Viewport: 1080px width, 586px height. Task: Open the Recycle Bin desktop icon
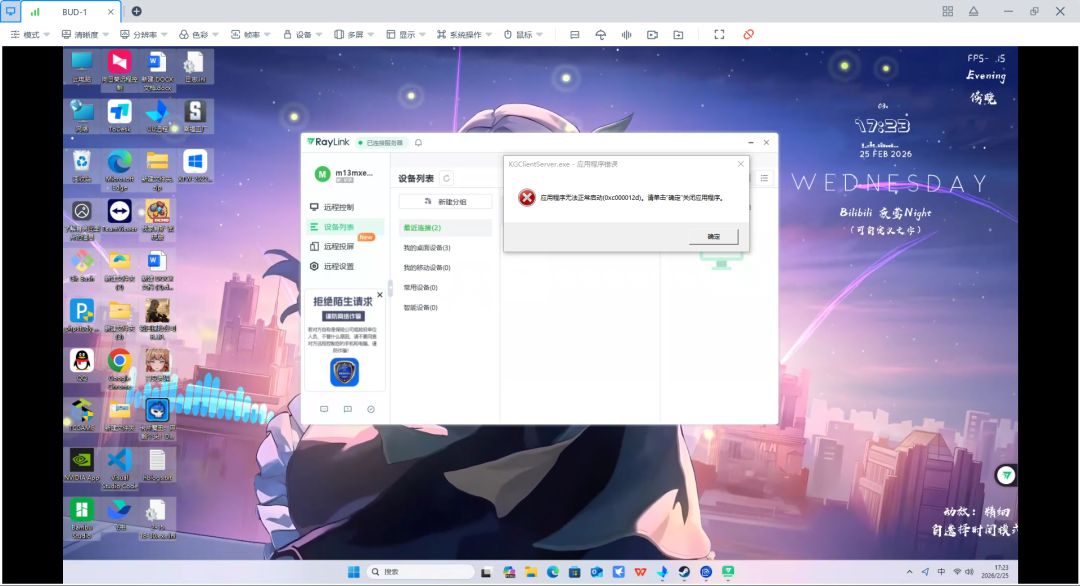pos(81,166)
